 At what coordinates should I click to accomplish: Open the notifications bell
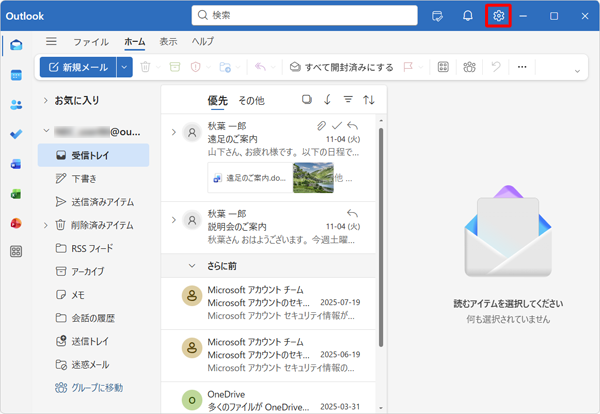(x=467, y=16)
